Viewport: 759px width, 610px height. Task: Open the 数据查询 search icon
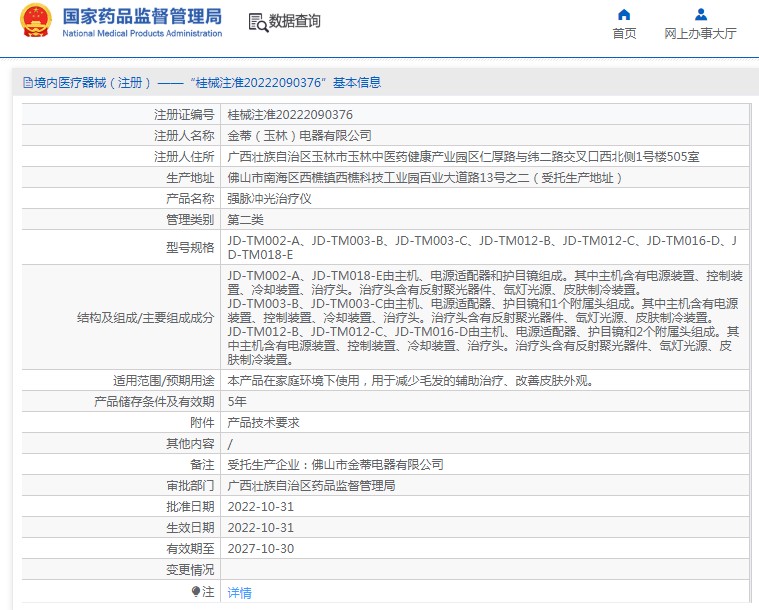(x=258, y=22)
